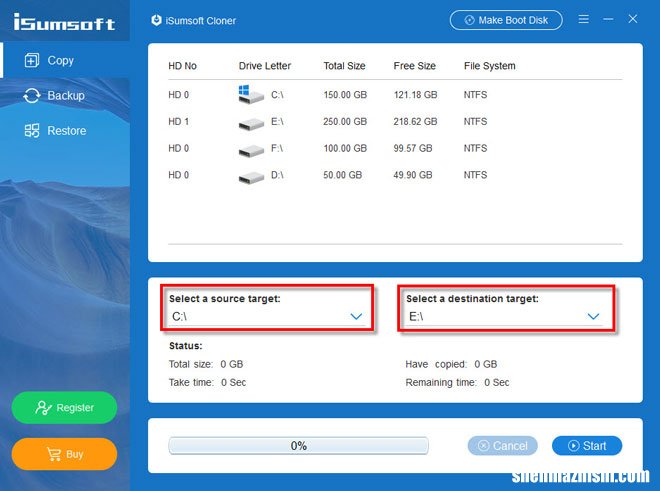Expand the destination target dropdown arrow
Image resolution: width=660 pixels, height=491 pixels.
pos(593,316)
